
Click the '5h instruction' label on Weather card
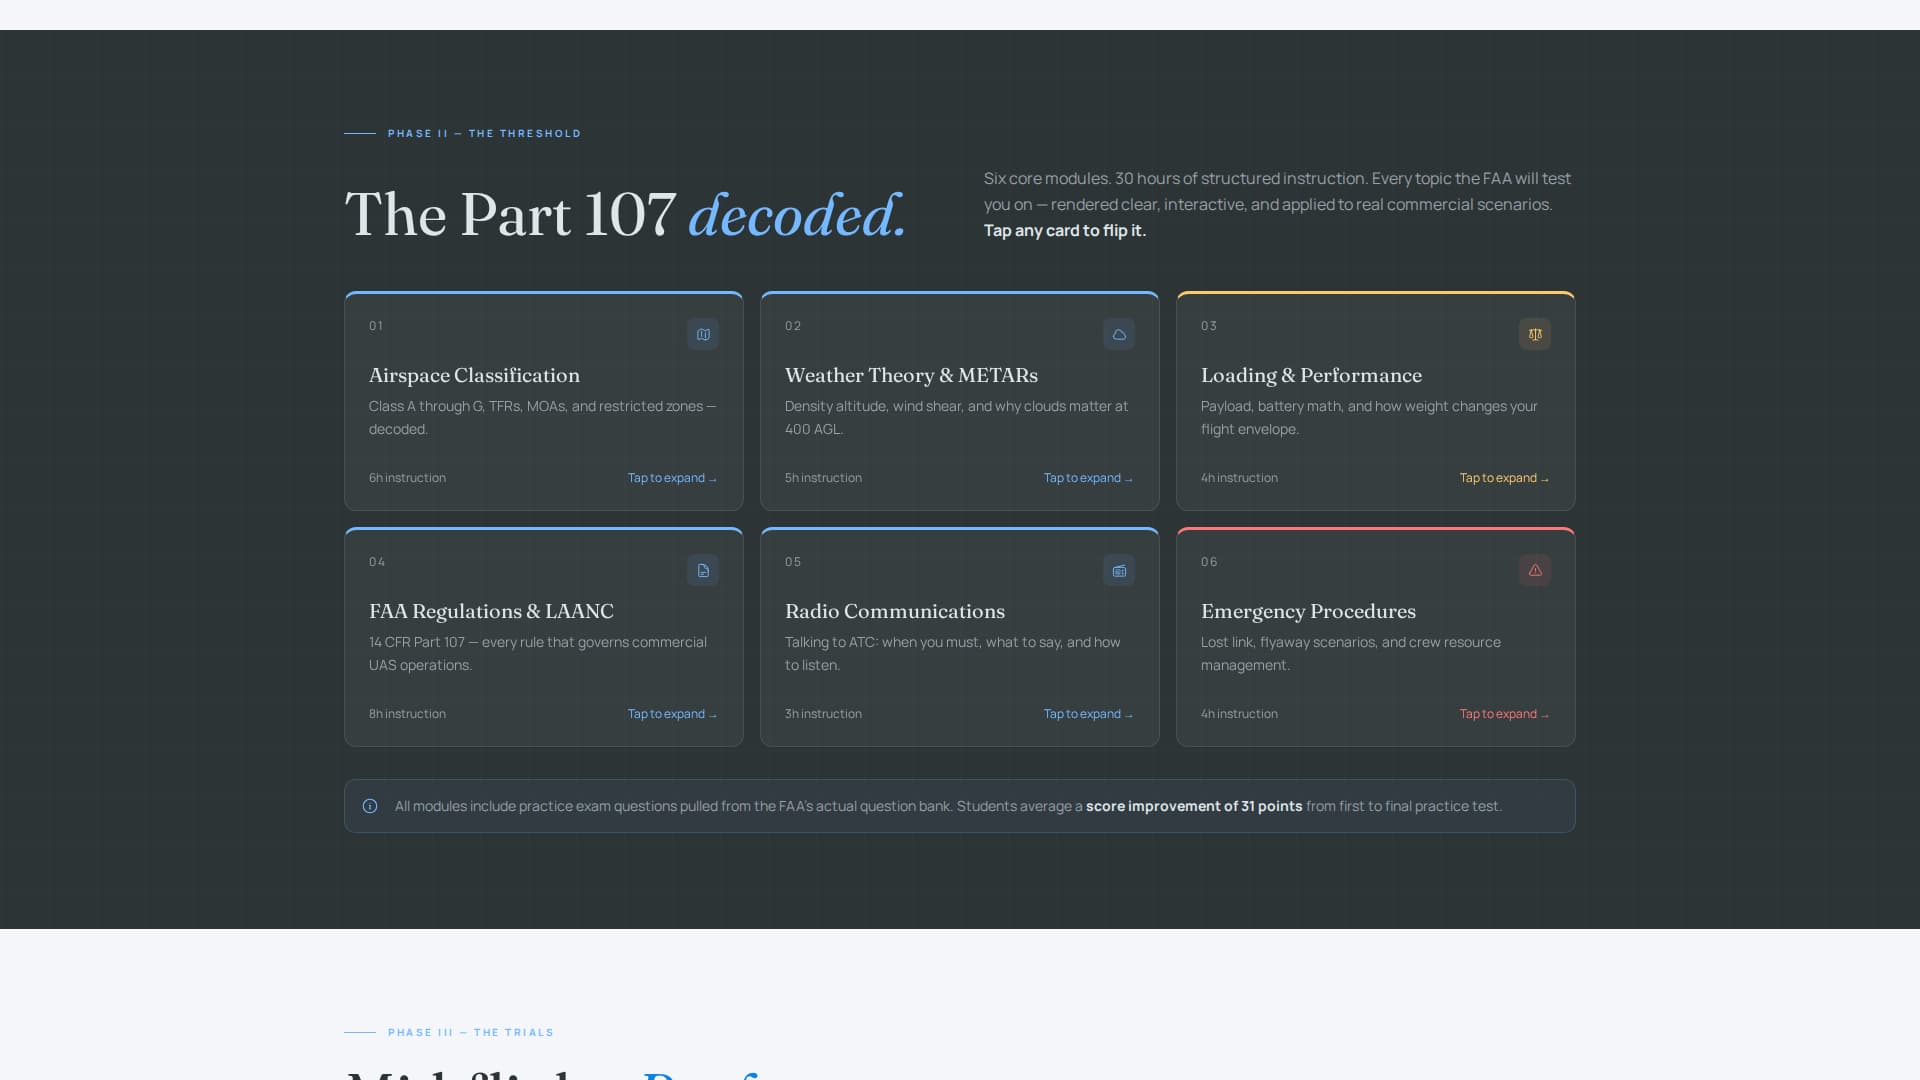pyautogui.click(x=823, y=478)
